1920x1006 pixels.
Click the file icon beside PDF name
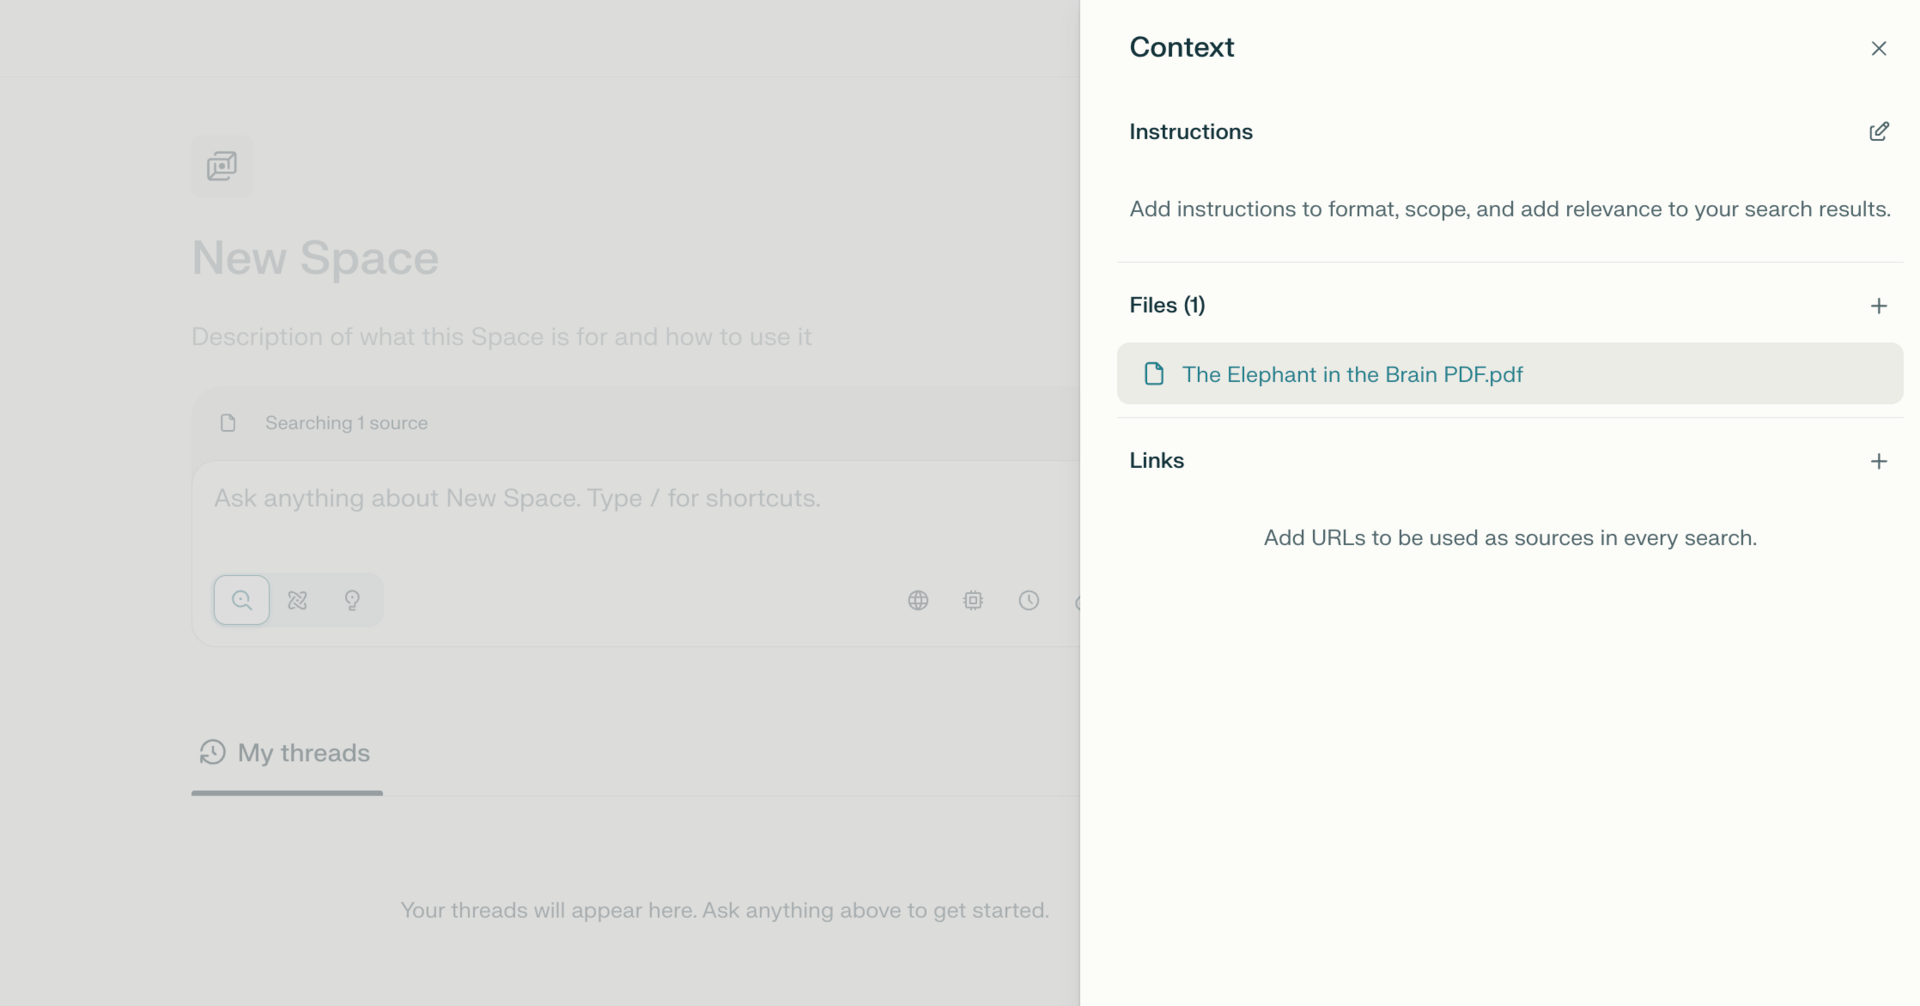tap(1154, 374)
